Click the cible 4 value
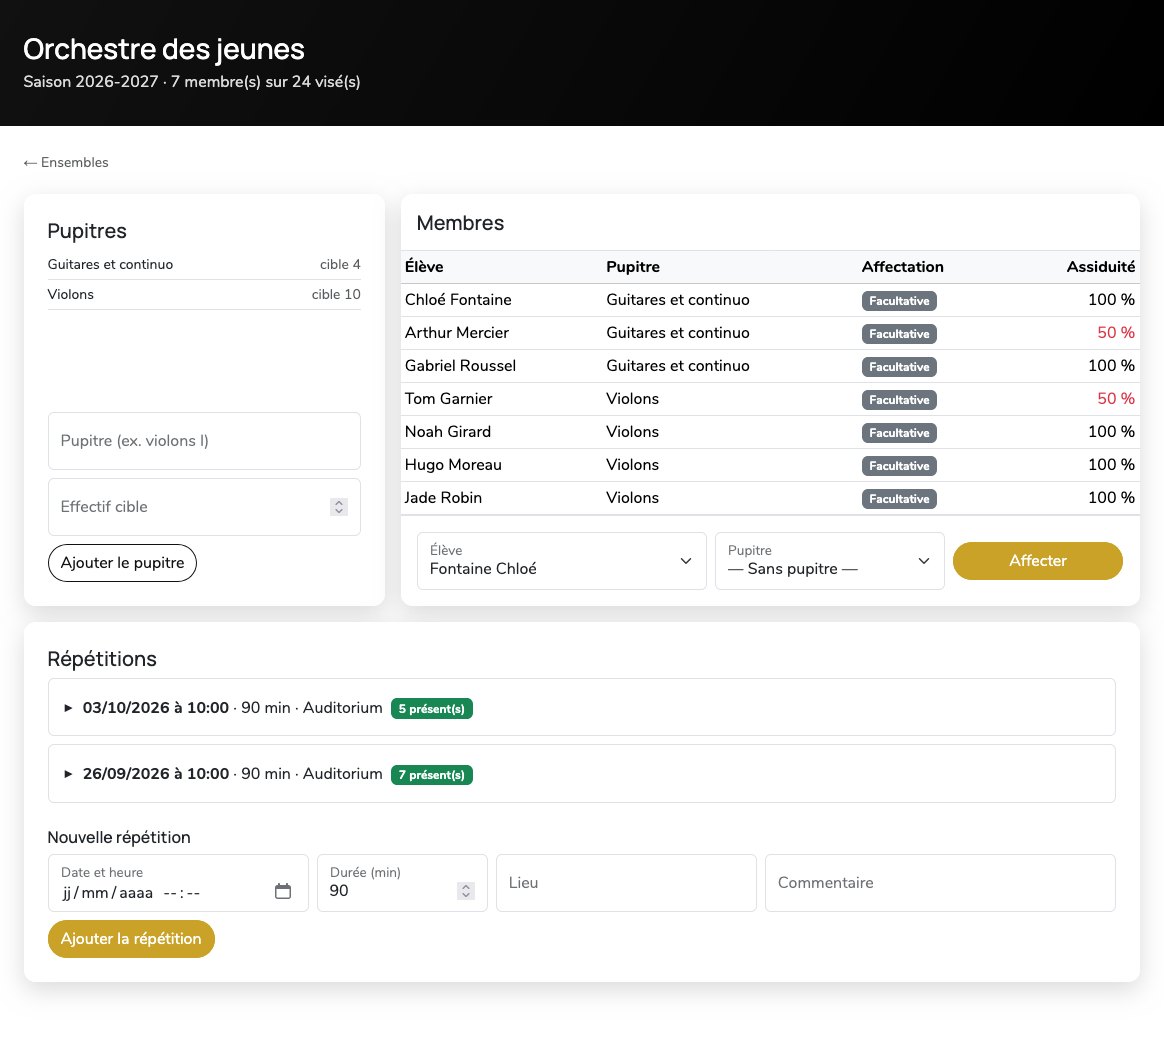The height and width of the screenshot is (1054, 1164). tap(340, 265)
